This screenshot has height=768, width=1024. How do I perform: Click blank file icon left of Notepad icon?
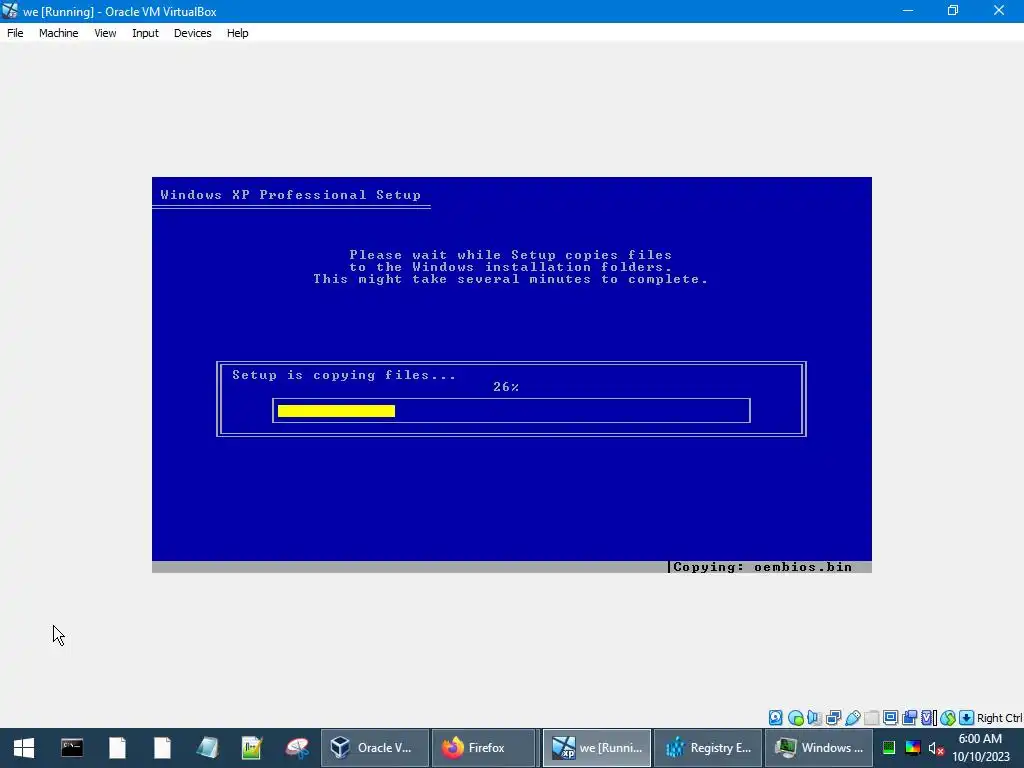tap(162, 748)
